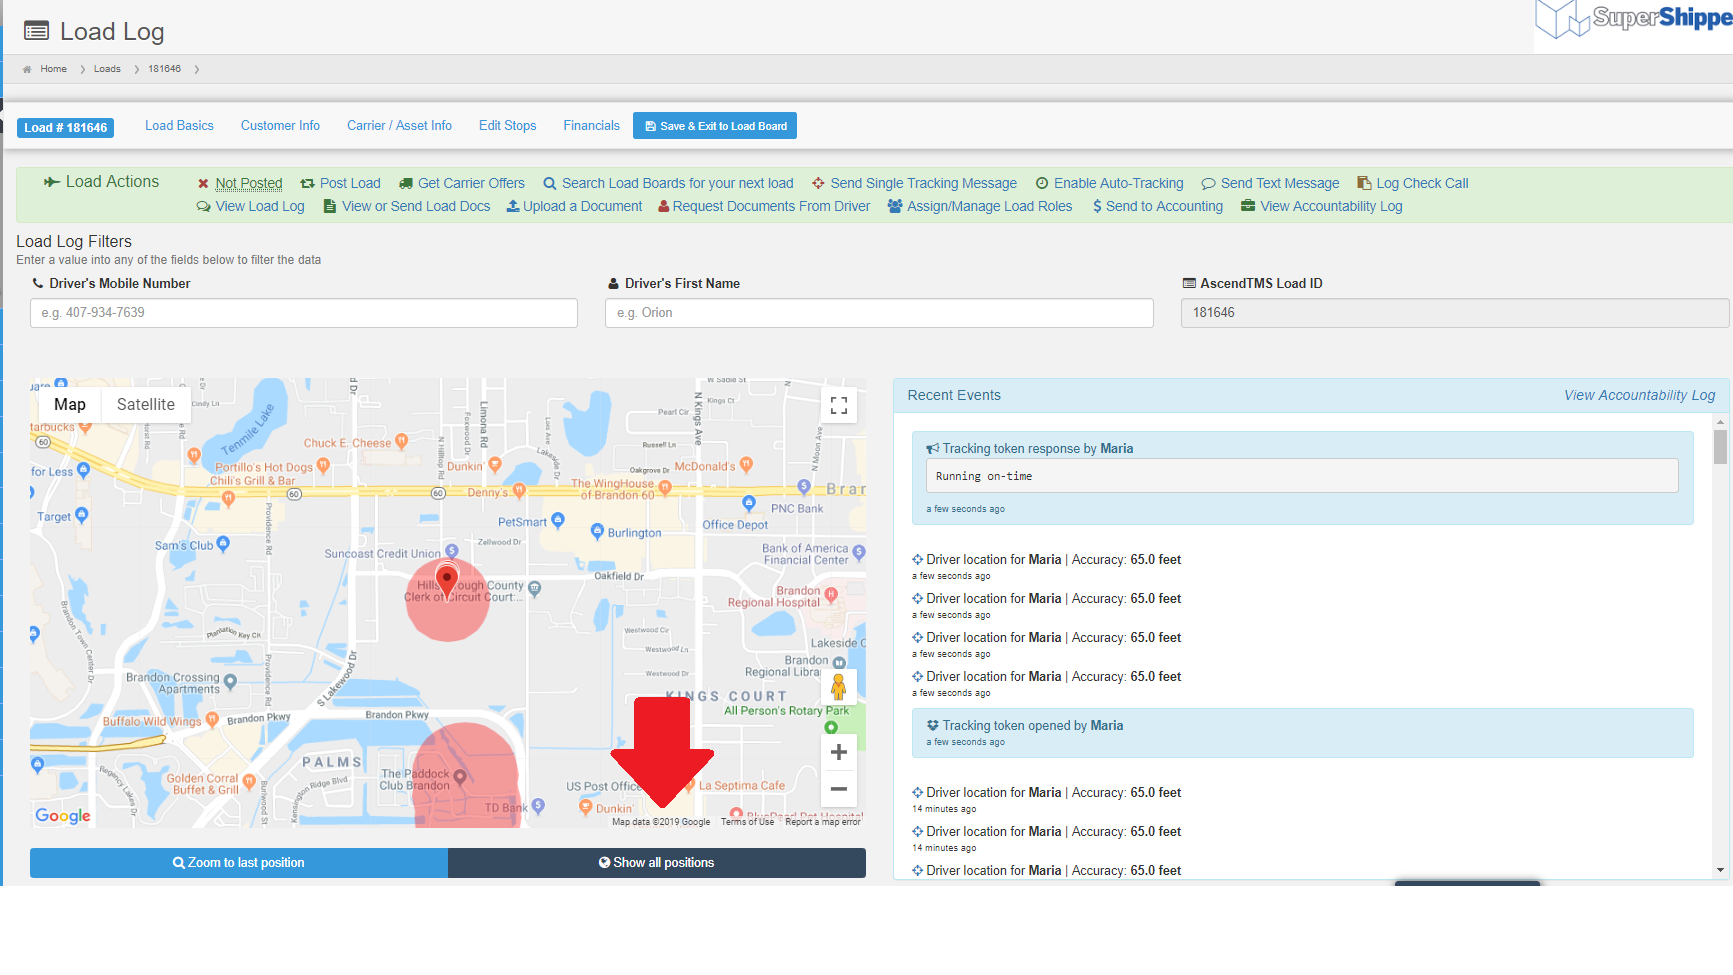Select breadcrumb item 181646
This screenshot has width=1733, height=975.
coord(164,69)
